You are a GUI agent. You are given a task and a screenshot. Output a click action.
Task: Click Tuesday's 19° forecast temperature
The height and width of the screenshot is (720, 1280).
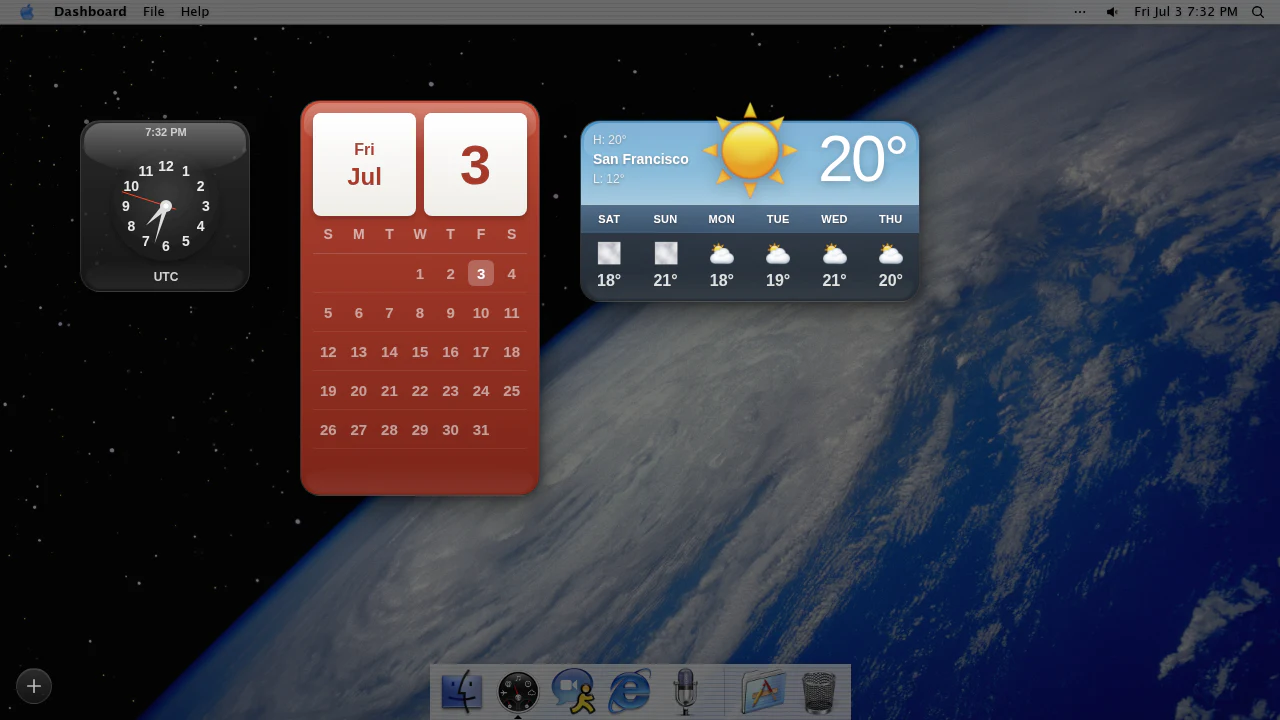coord(778,281)
